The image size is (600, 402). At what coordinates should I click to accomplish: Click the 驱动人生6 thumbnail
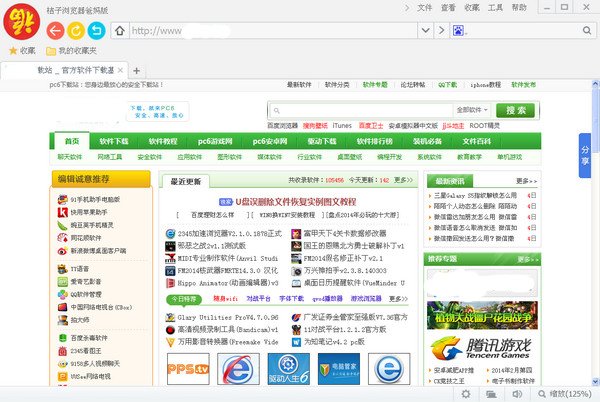[289, 369]
